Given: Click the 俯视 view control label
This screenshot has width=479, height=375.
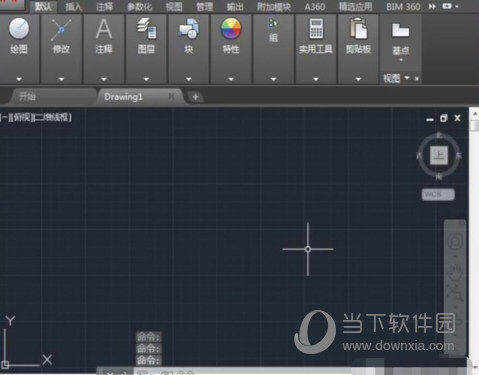Looking at the screenshot, I should click(x=22, y=117).
